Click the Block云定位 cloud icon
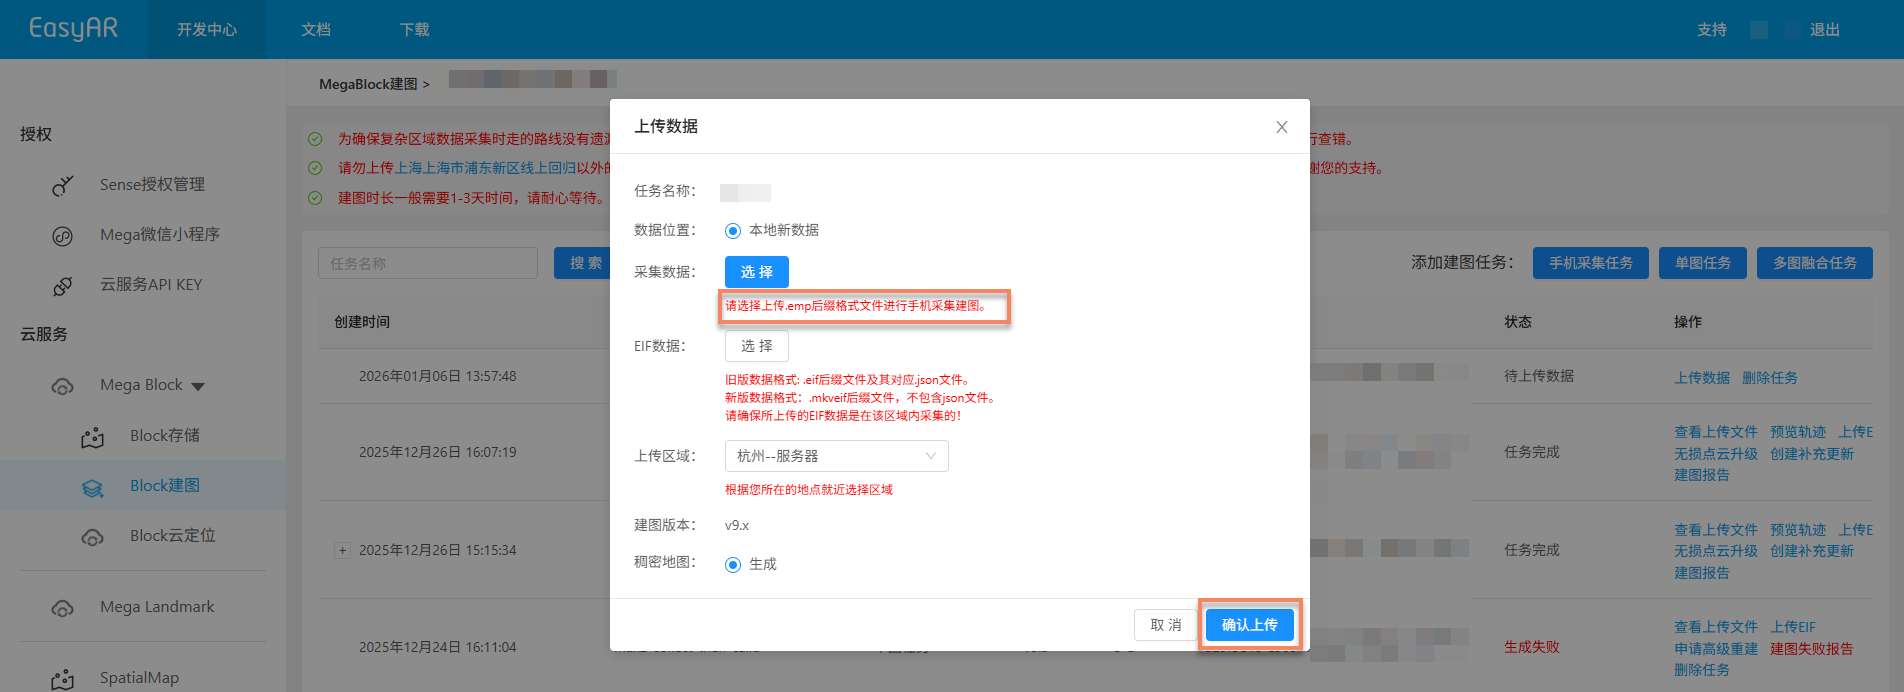 (93, 537)
